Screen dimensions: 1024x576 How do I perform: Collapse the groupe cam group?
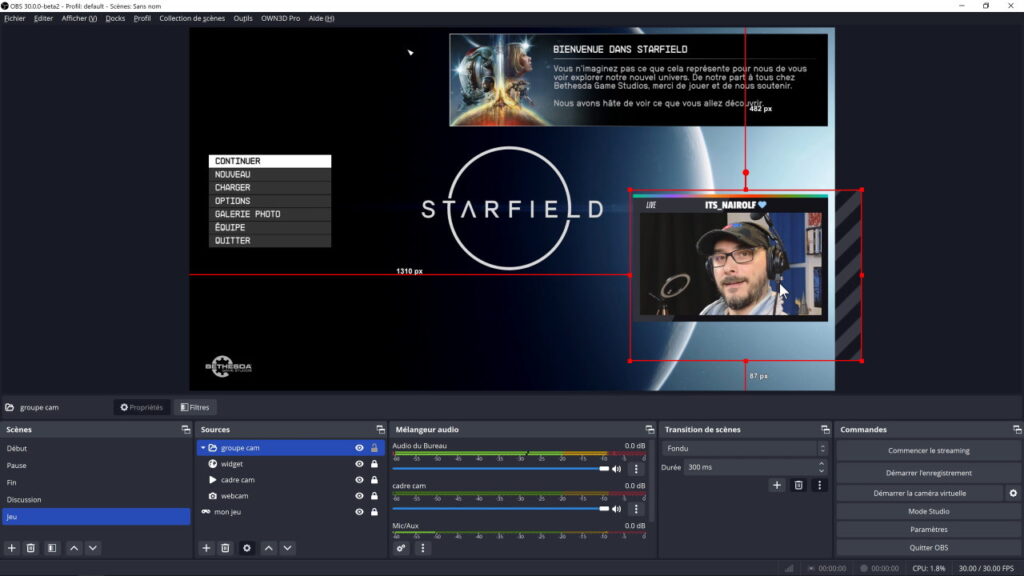203,447
